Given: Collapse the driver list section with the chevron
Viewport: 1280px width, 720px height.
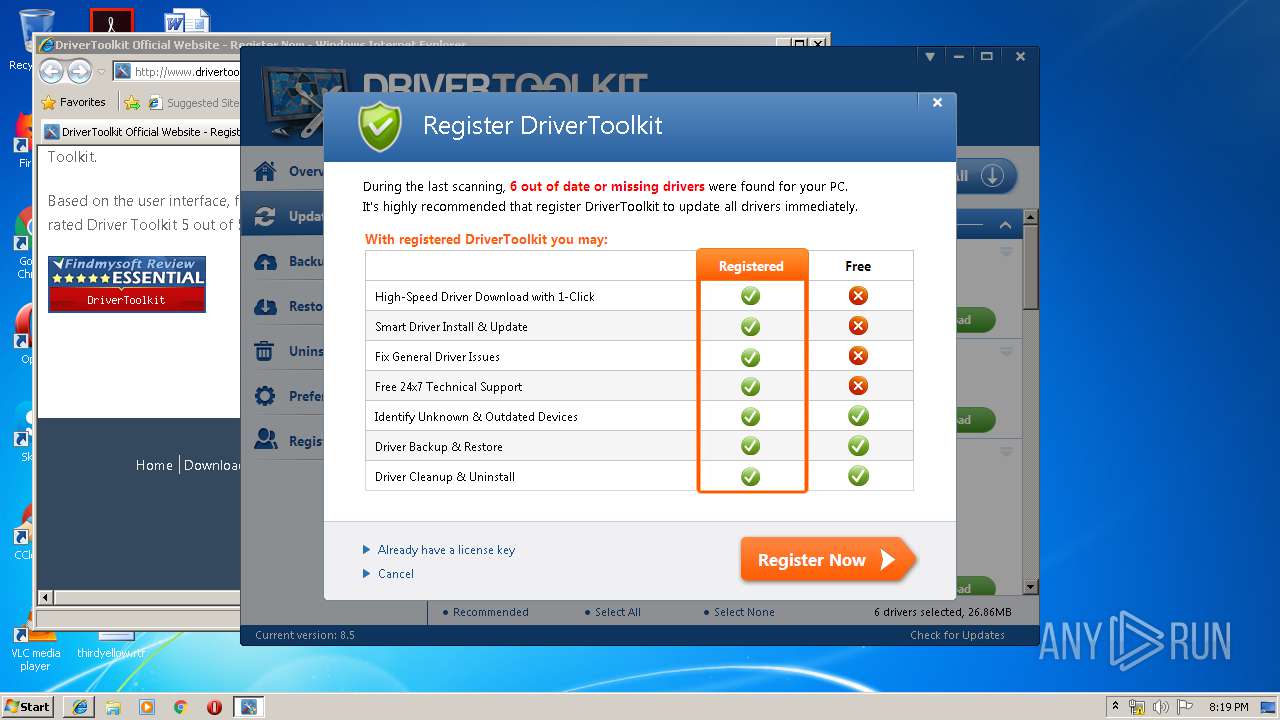Looking at the screenshot, I should [1005, 225].
